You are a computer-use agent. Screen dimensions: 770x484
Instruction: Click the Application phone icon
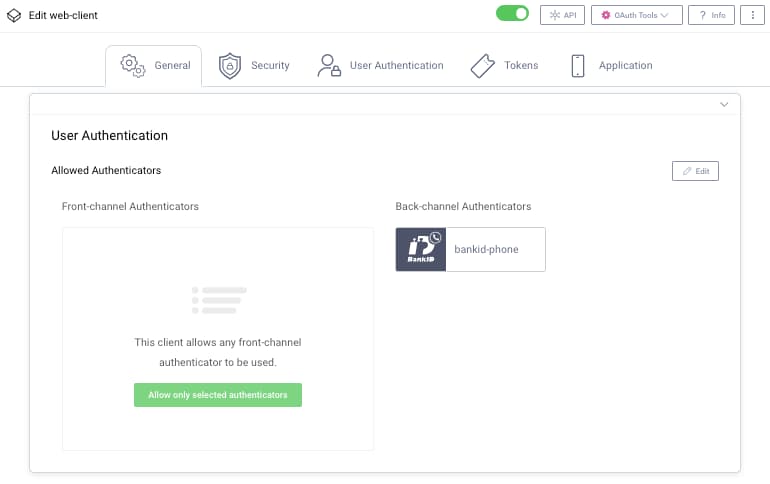point(577,66)
